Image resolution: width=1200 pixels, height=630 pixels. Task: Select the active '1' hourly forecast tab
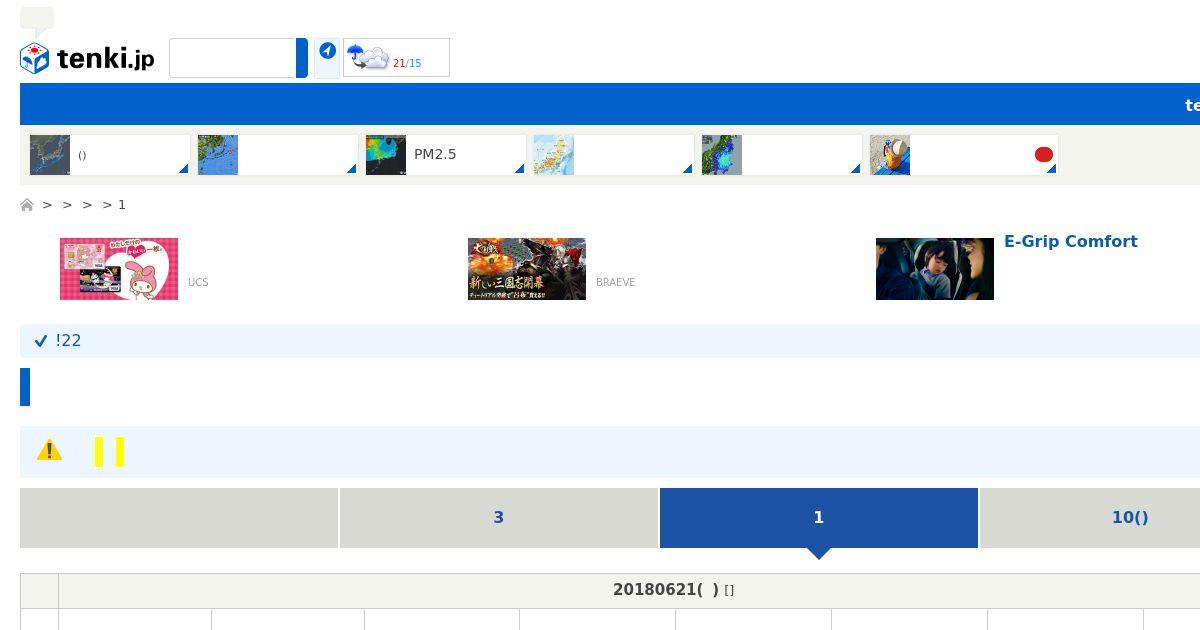coord(819,518)
